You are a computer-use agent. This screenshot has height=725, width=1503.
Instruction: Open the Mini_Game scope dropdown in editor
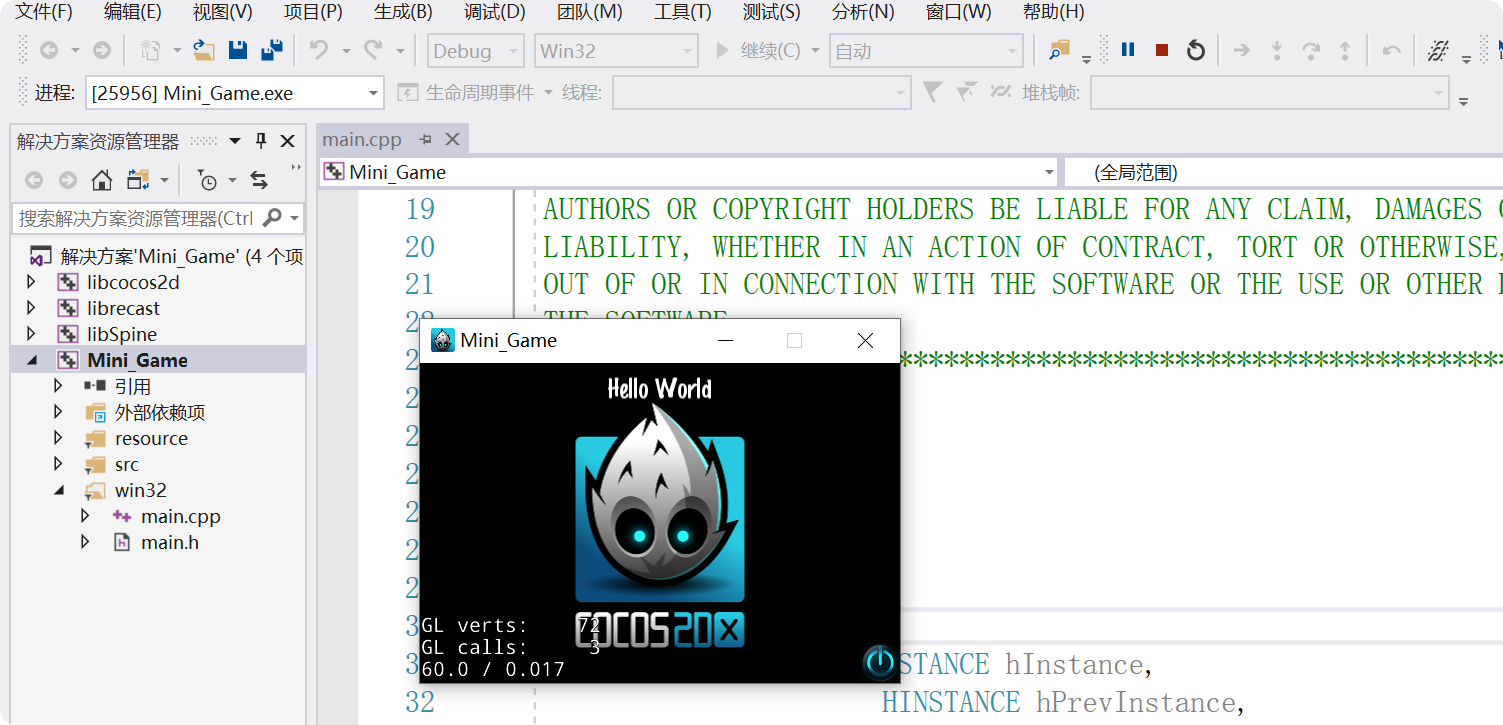click(688, 172)
